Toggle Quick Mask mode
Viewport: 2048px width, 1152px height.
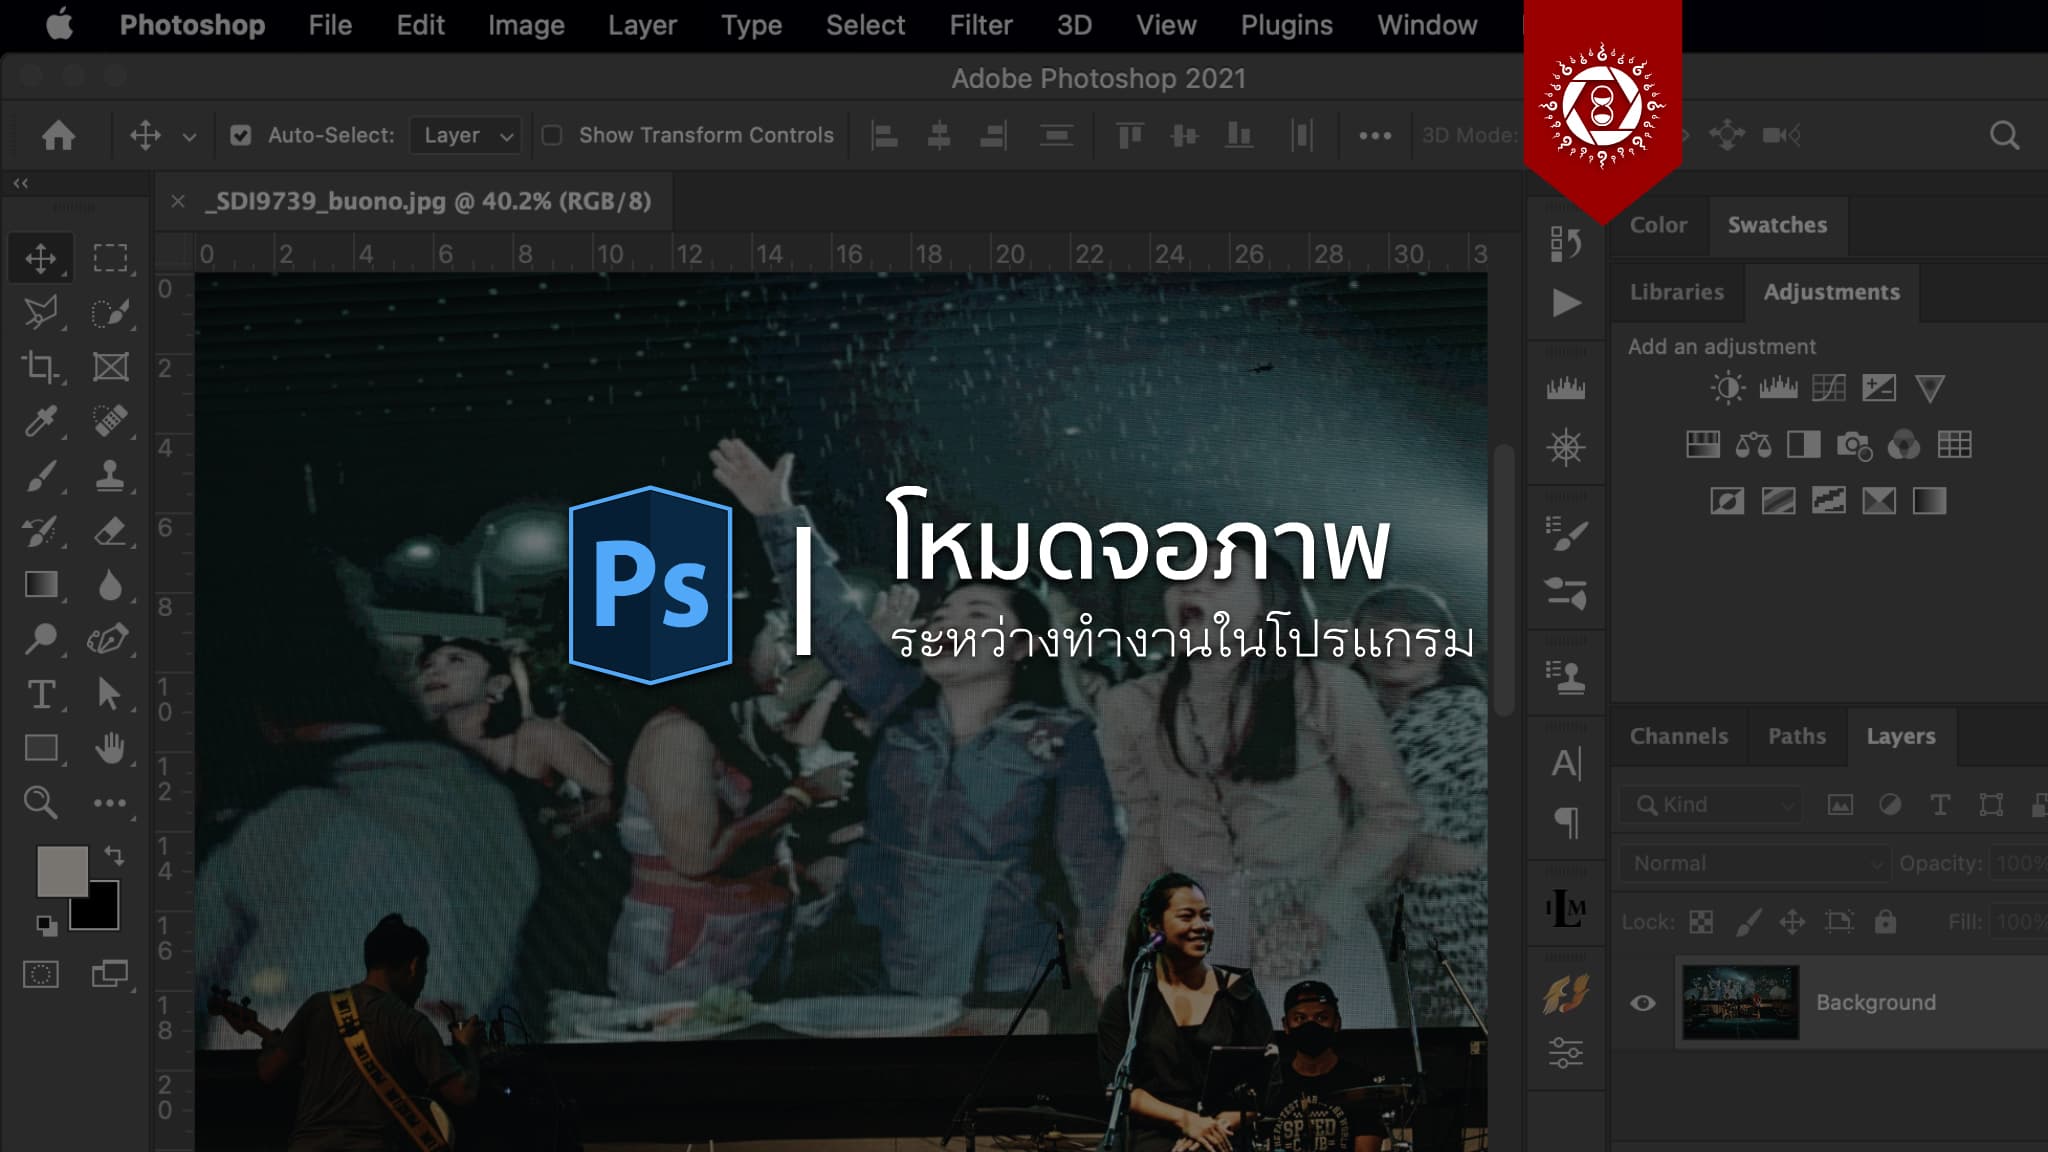tap(40, 974)
